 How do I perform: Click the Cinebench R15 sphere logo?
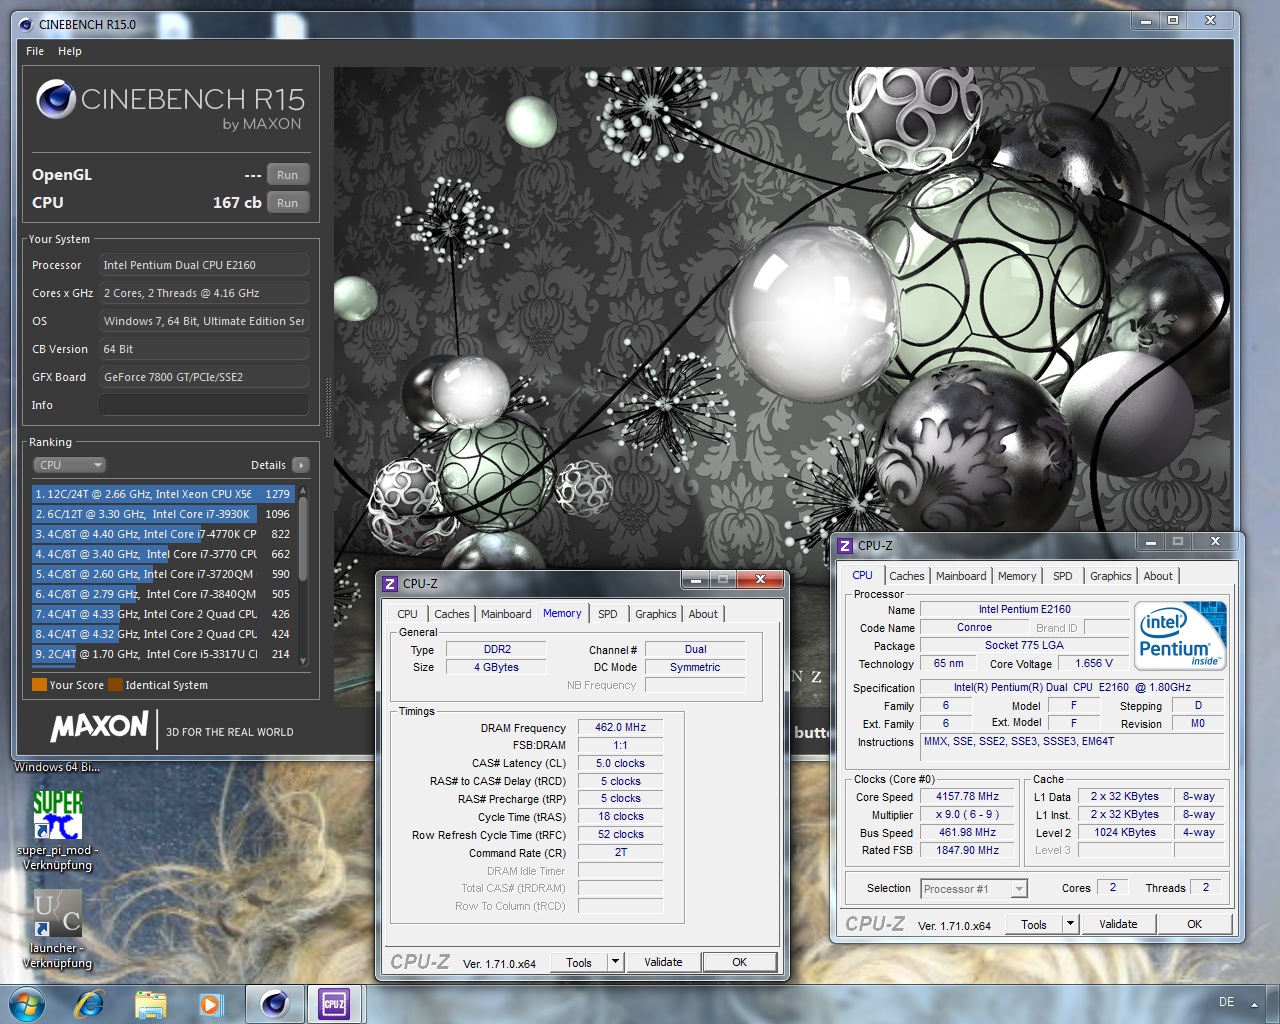click(x=56, y=99)
